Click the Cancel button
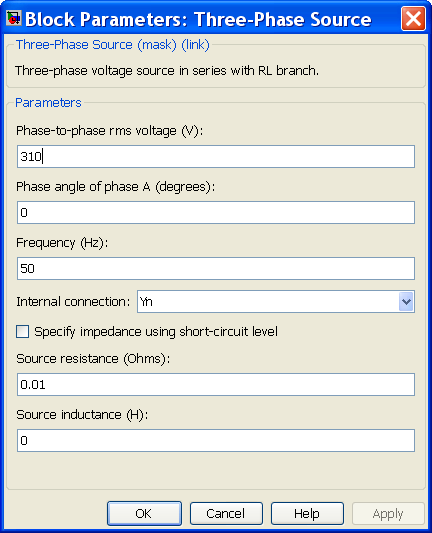432x533 pixels. 226,513
